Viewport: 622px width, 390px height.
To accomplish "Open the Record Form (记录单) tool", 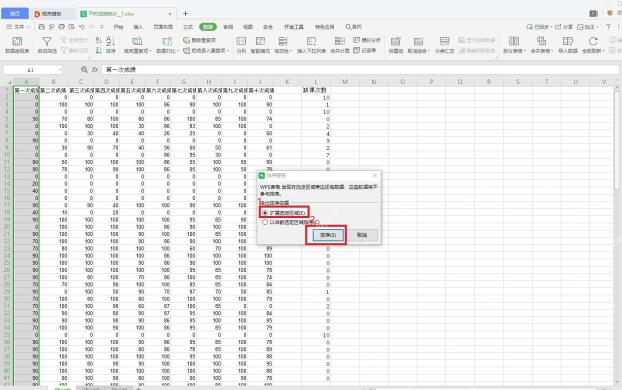I will 365,50.
